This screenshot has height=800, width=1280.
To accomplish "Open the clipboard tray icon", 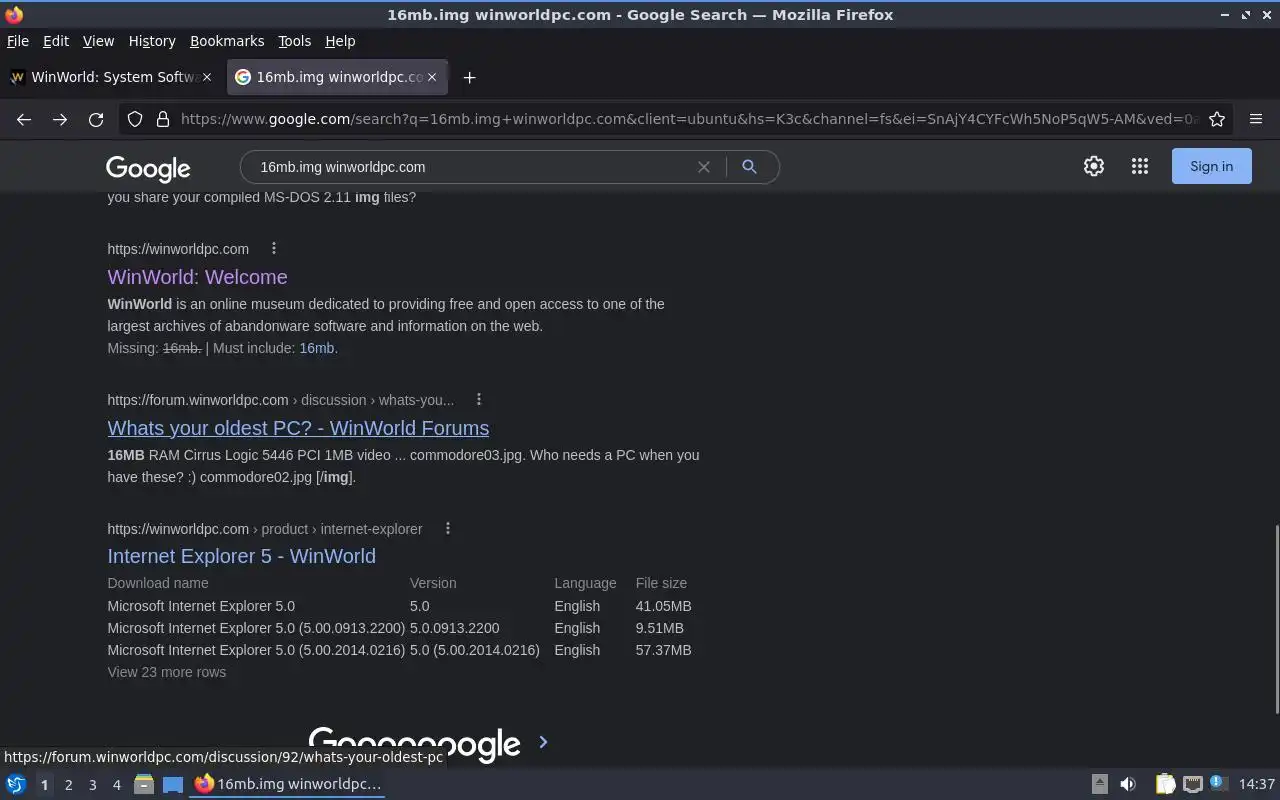I will coord(1165,785).
